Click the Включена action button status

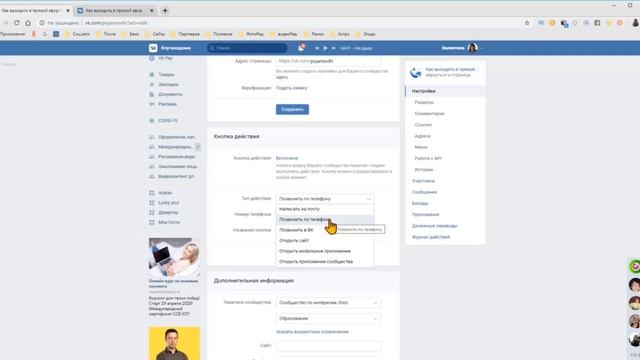[287, 158]
